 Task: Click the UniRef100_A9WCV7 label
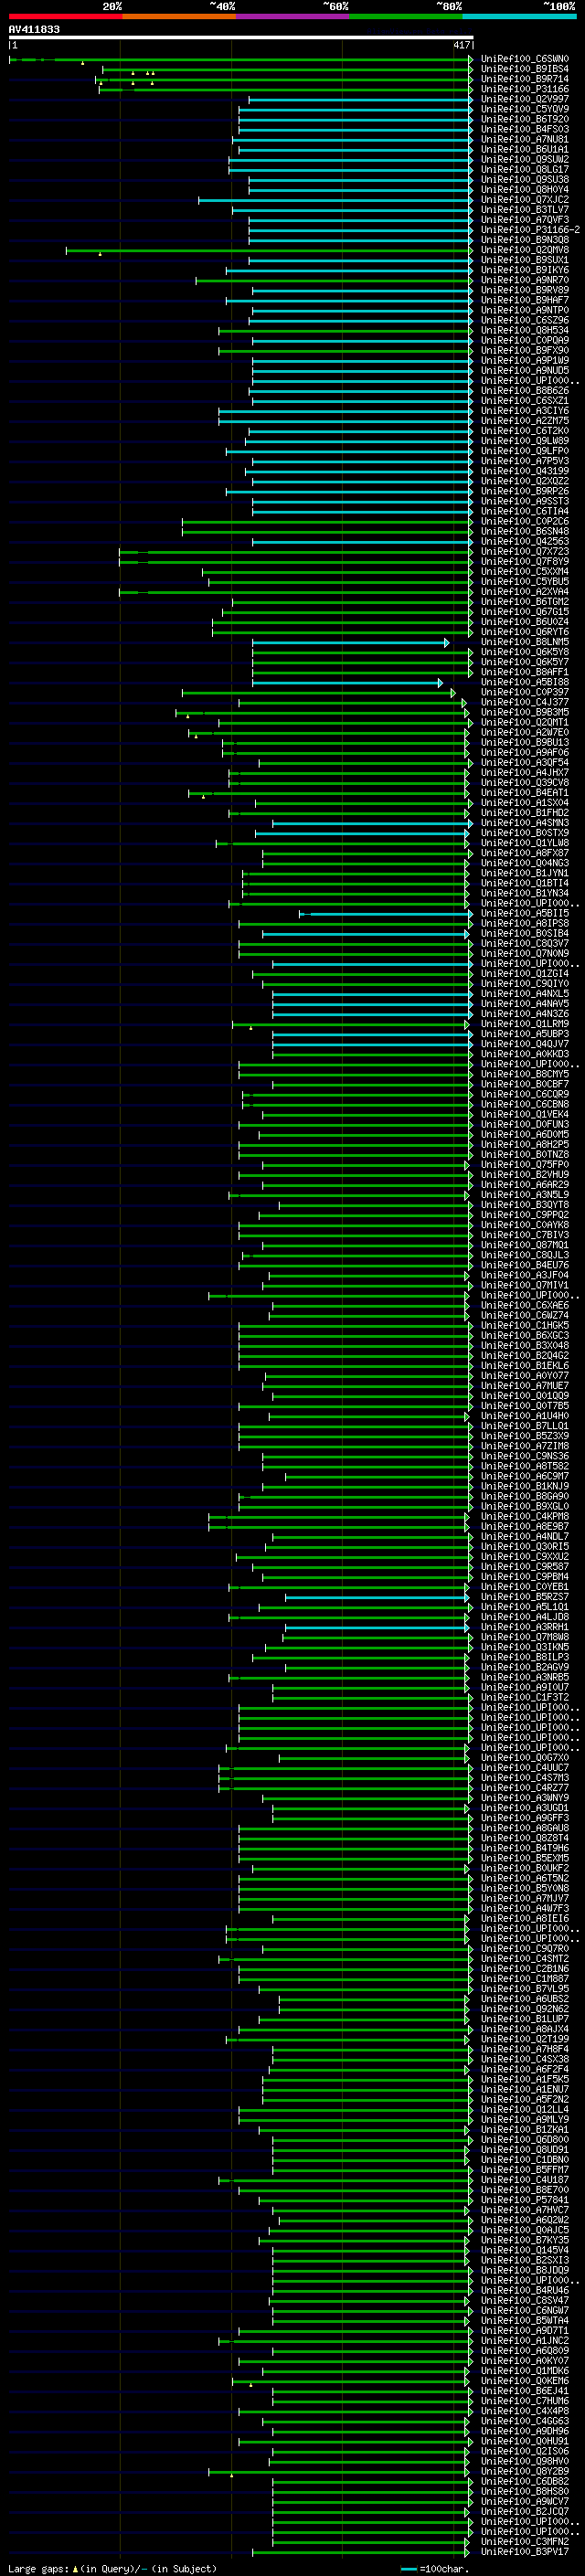click(524, 2501)
